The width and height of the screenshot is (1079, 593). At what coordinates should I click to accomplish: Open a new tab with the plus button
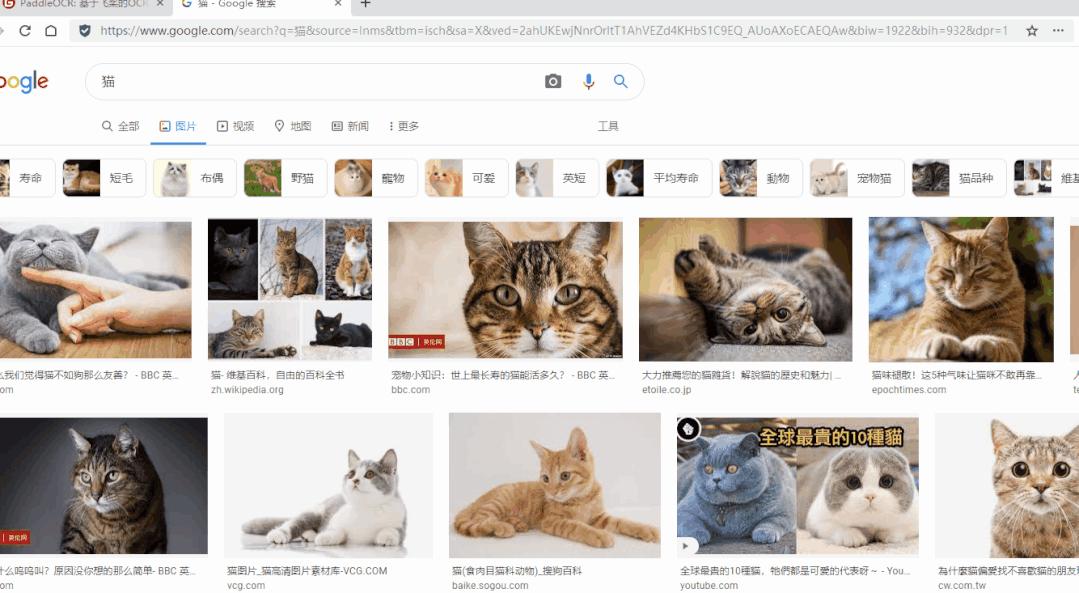pyautogui.click(x=365, y=4)
